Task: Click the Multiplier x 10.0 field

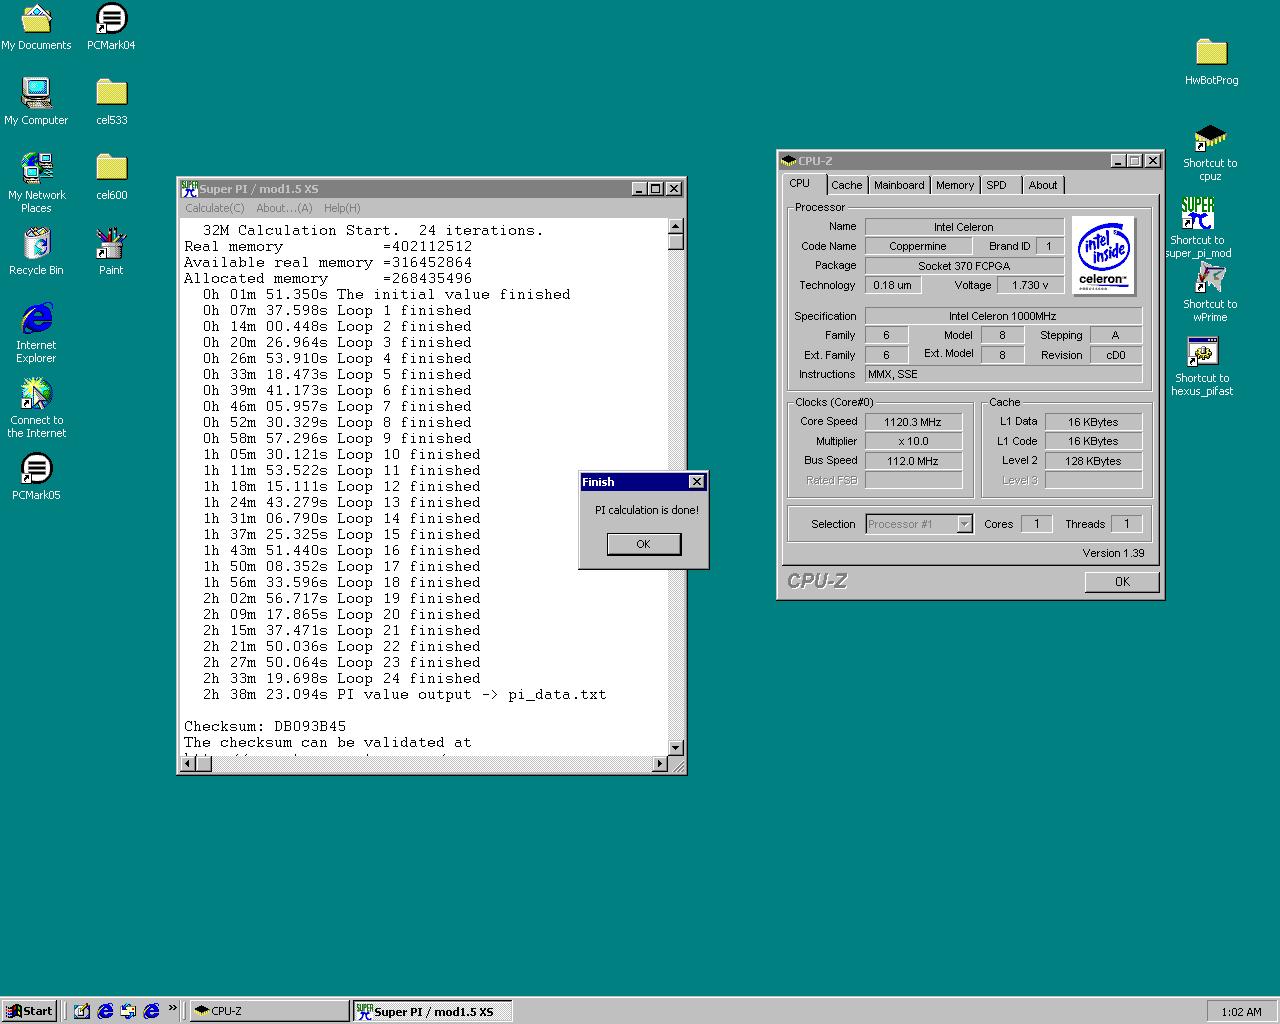Action: 913,441
